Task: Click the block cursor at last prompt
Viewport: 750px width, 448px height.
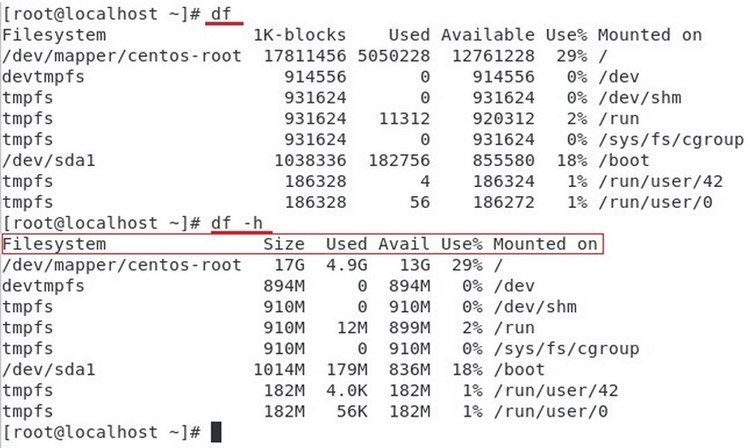Action: point(216,431)
